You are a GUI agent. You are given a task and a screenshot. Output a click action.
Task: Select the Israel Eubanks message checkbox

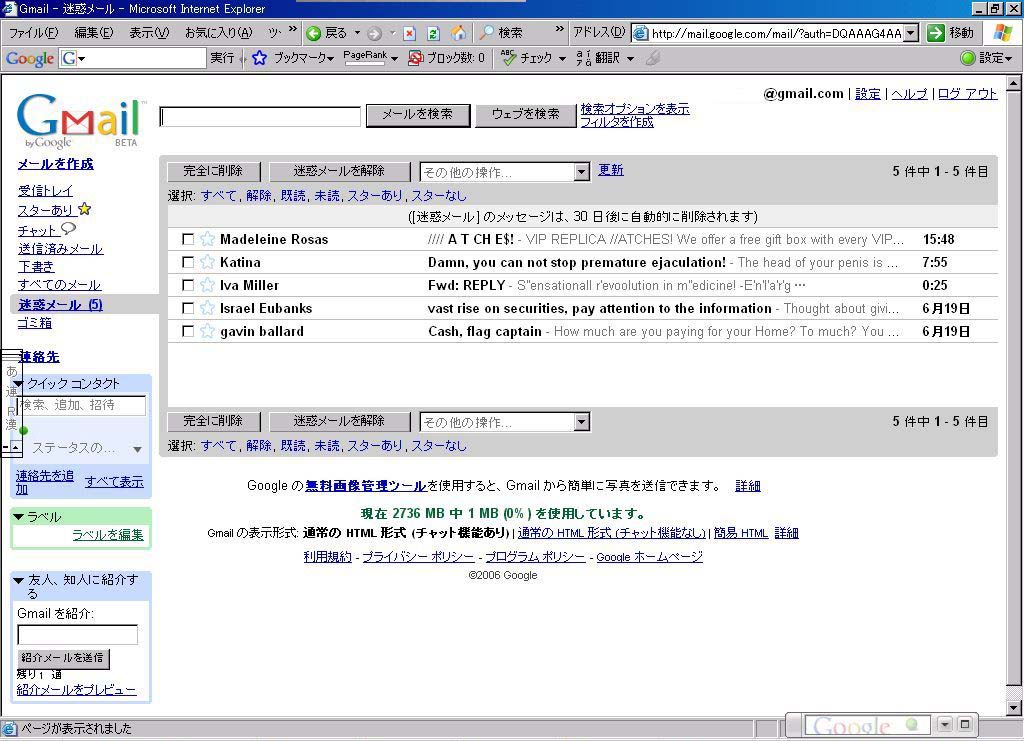pyautogui.click(x=188, y=308)
